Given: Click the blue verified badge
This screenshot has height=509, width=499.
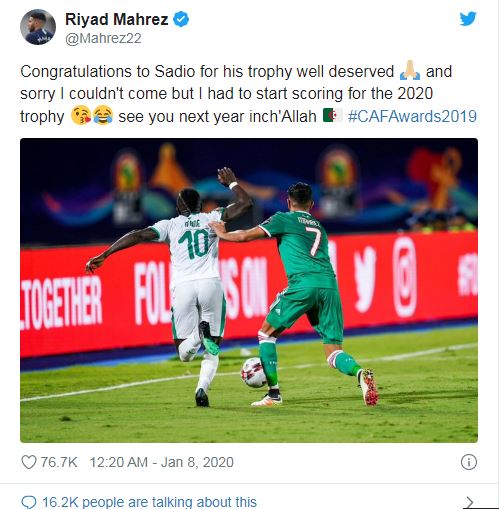Looking at the screenshot, I should [x=181, y=19].
